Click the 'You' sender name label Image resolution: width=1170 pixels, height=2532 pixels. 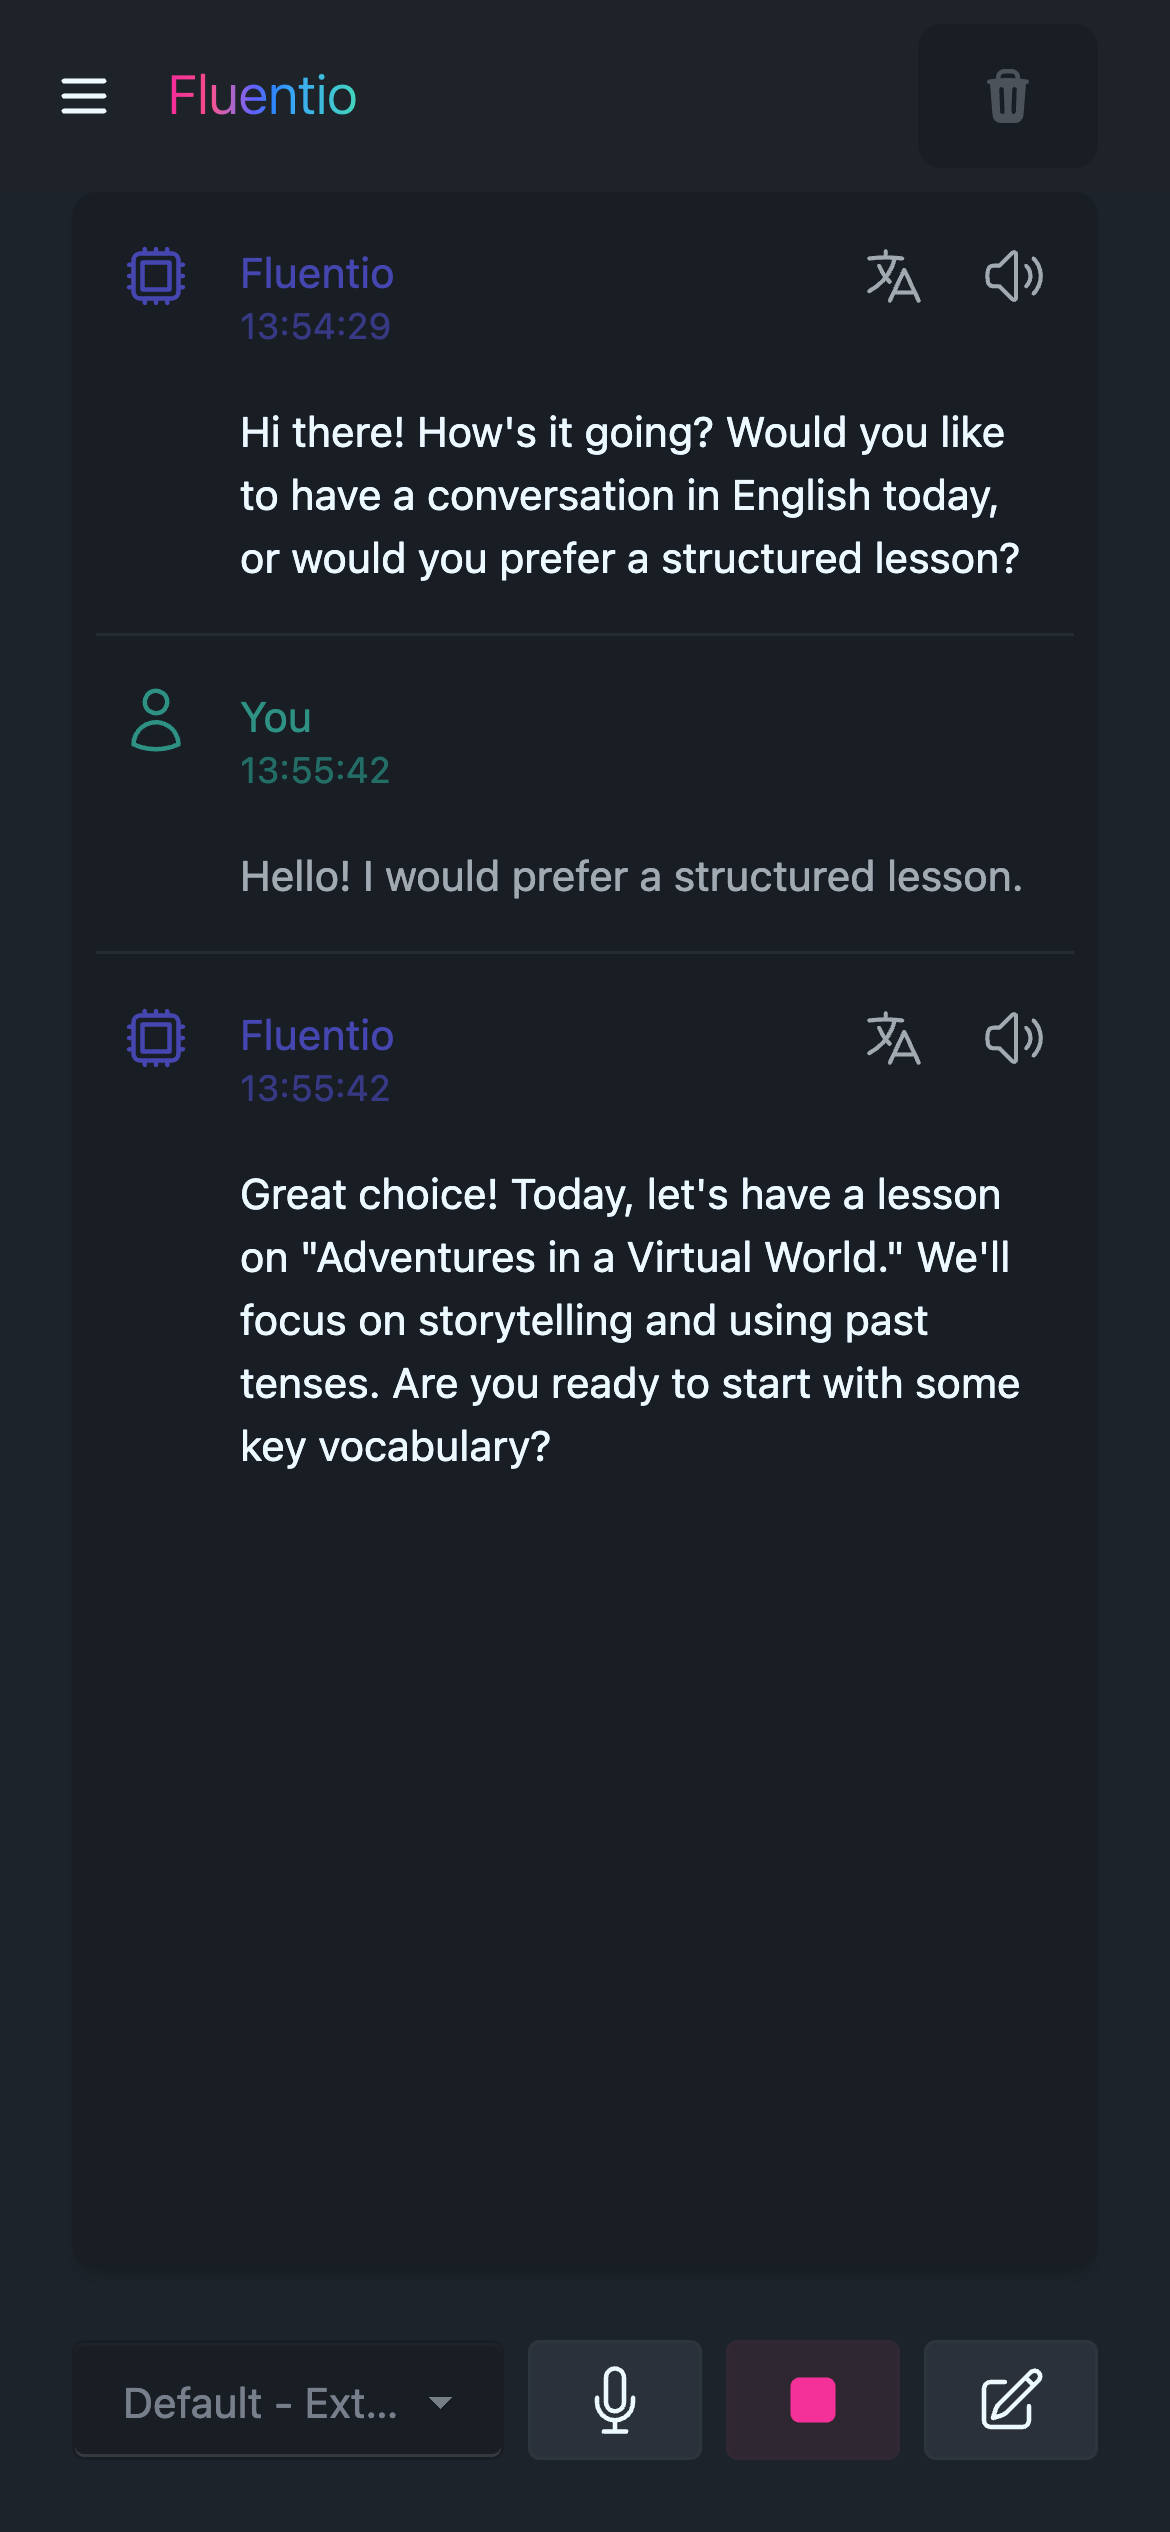276,718
